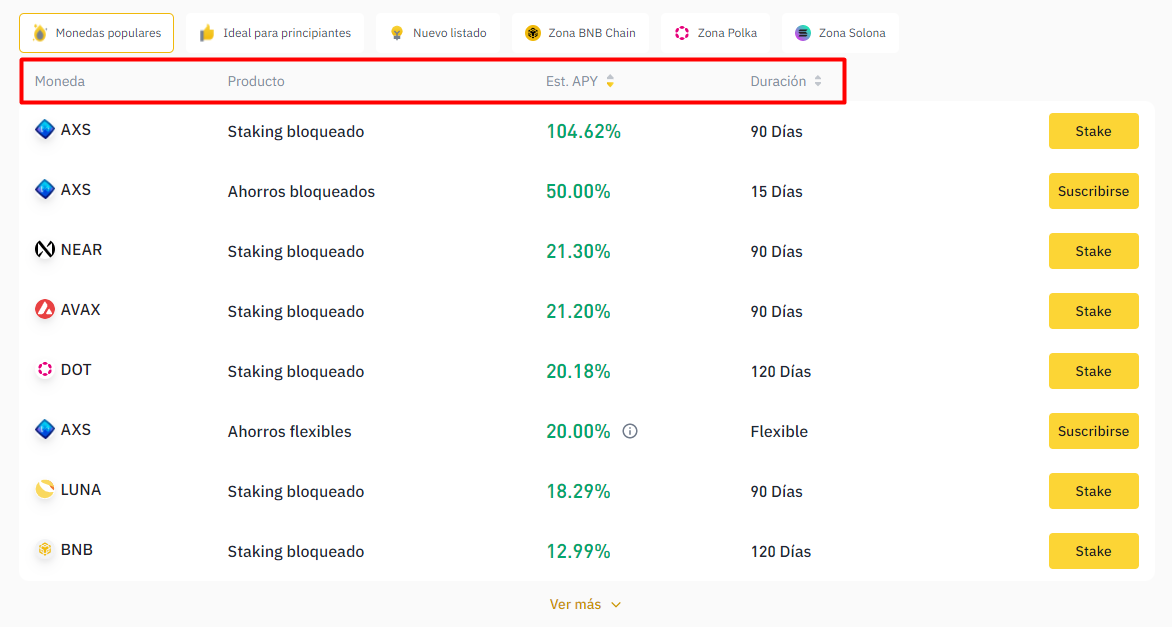
Task: Stake LUNA at 18.29%
Action: click(1094, 491)
